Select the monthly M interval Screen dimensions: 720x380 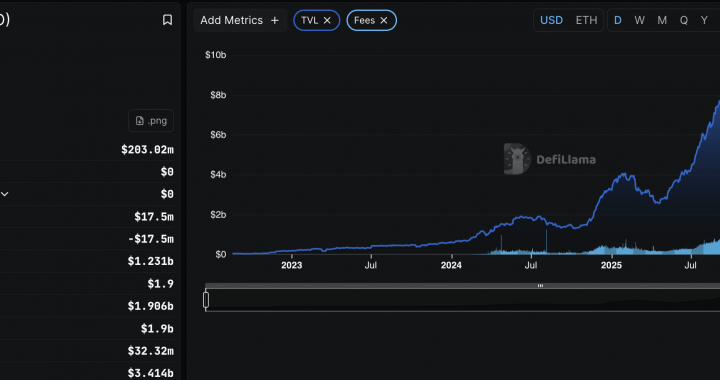point(662,20)
